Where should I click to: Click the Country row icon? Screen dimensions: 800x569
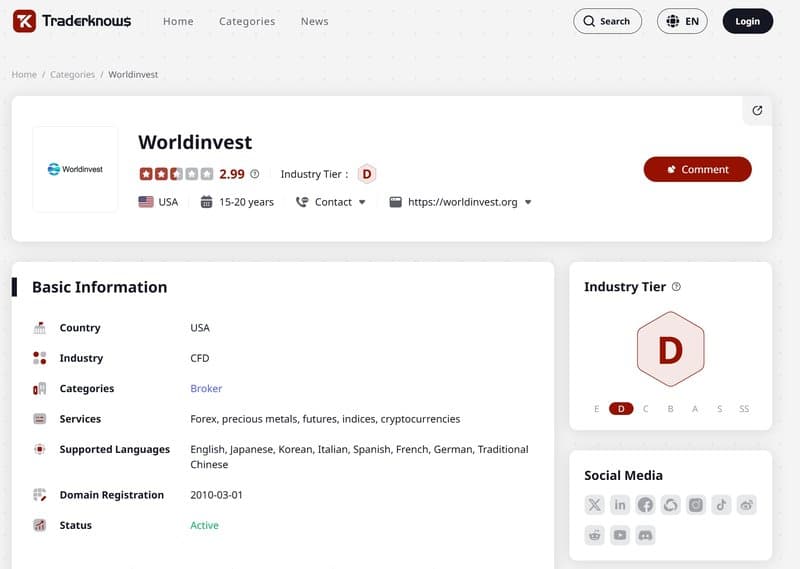pyautogui.click(x=39, y=328)
